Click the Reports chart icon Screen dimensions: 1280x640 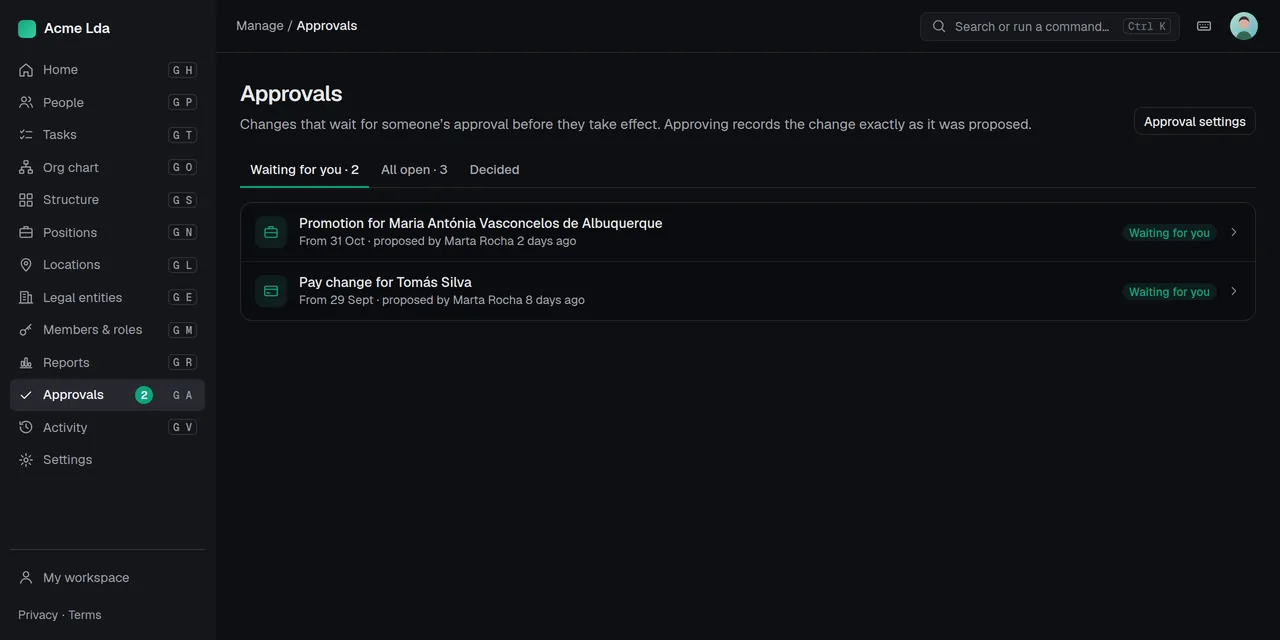tap(26, 362)
